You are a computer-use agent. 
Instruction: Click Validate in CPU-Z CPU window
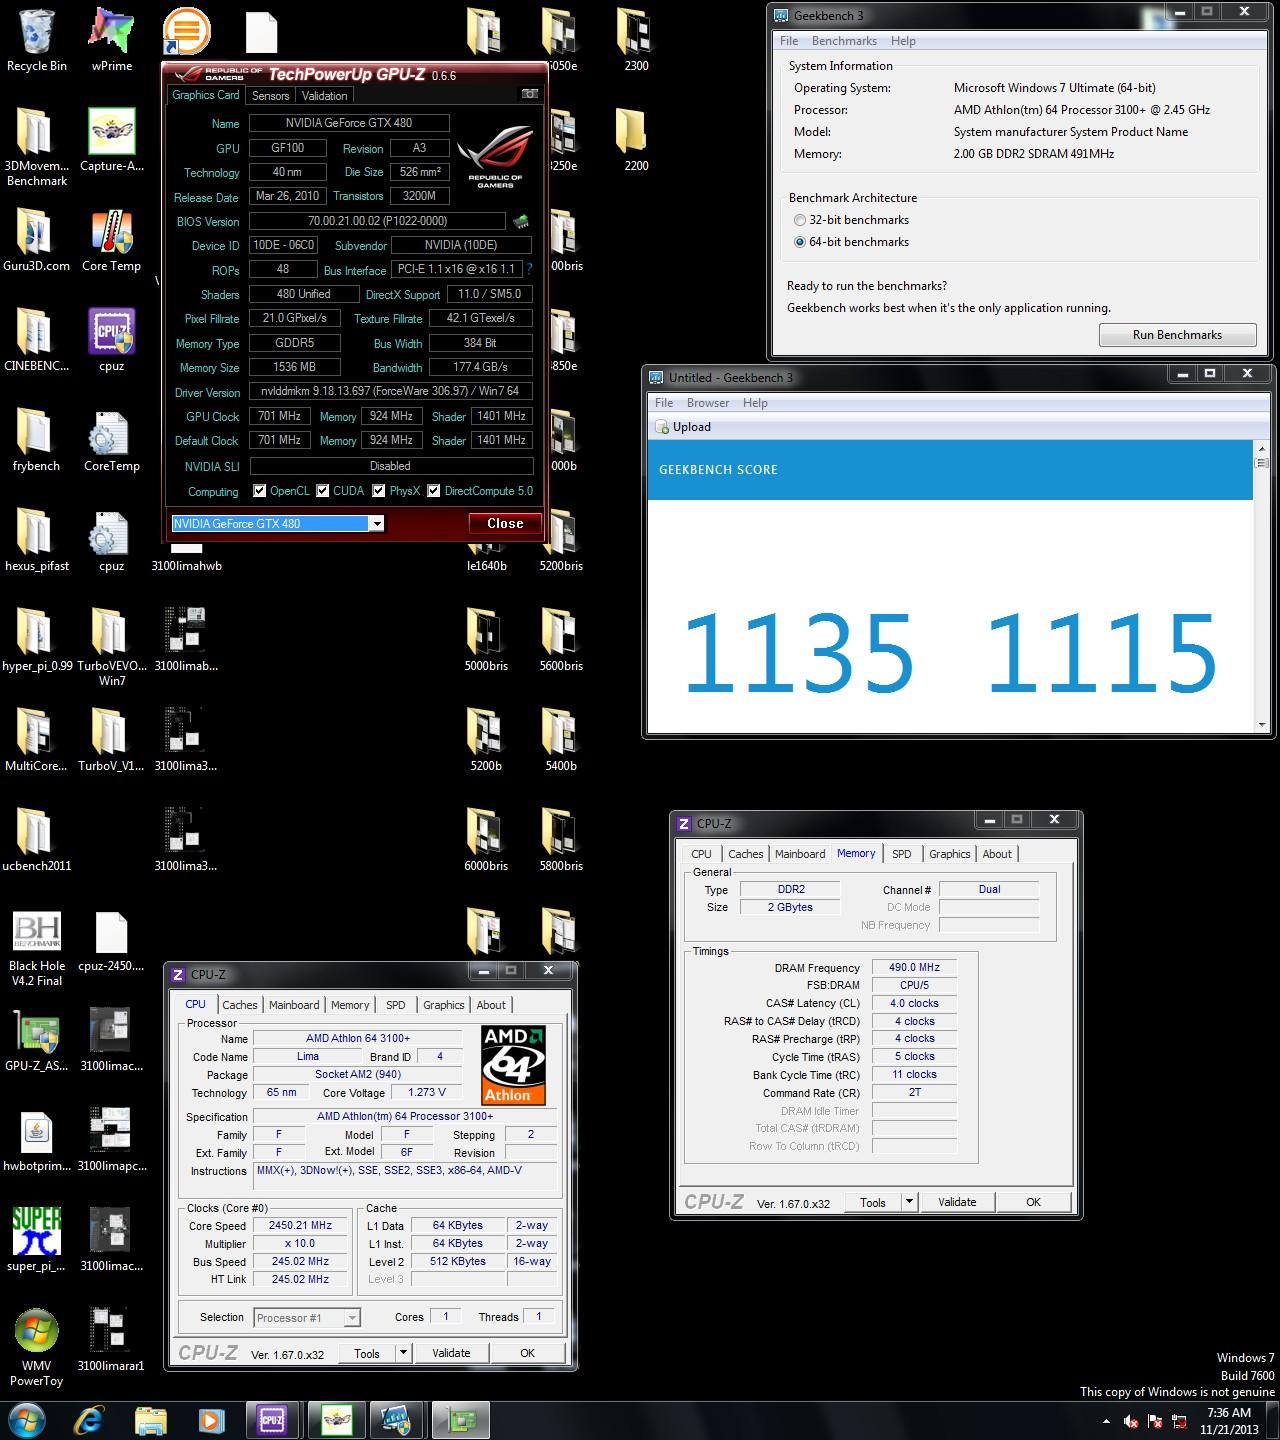(451, 1353)
